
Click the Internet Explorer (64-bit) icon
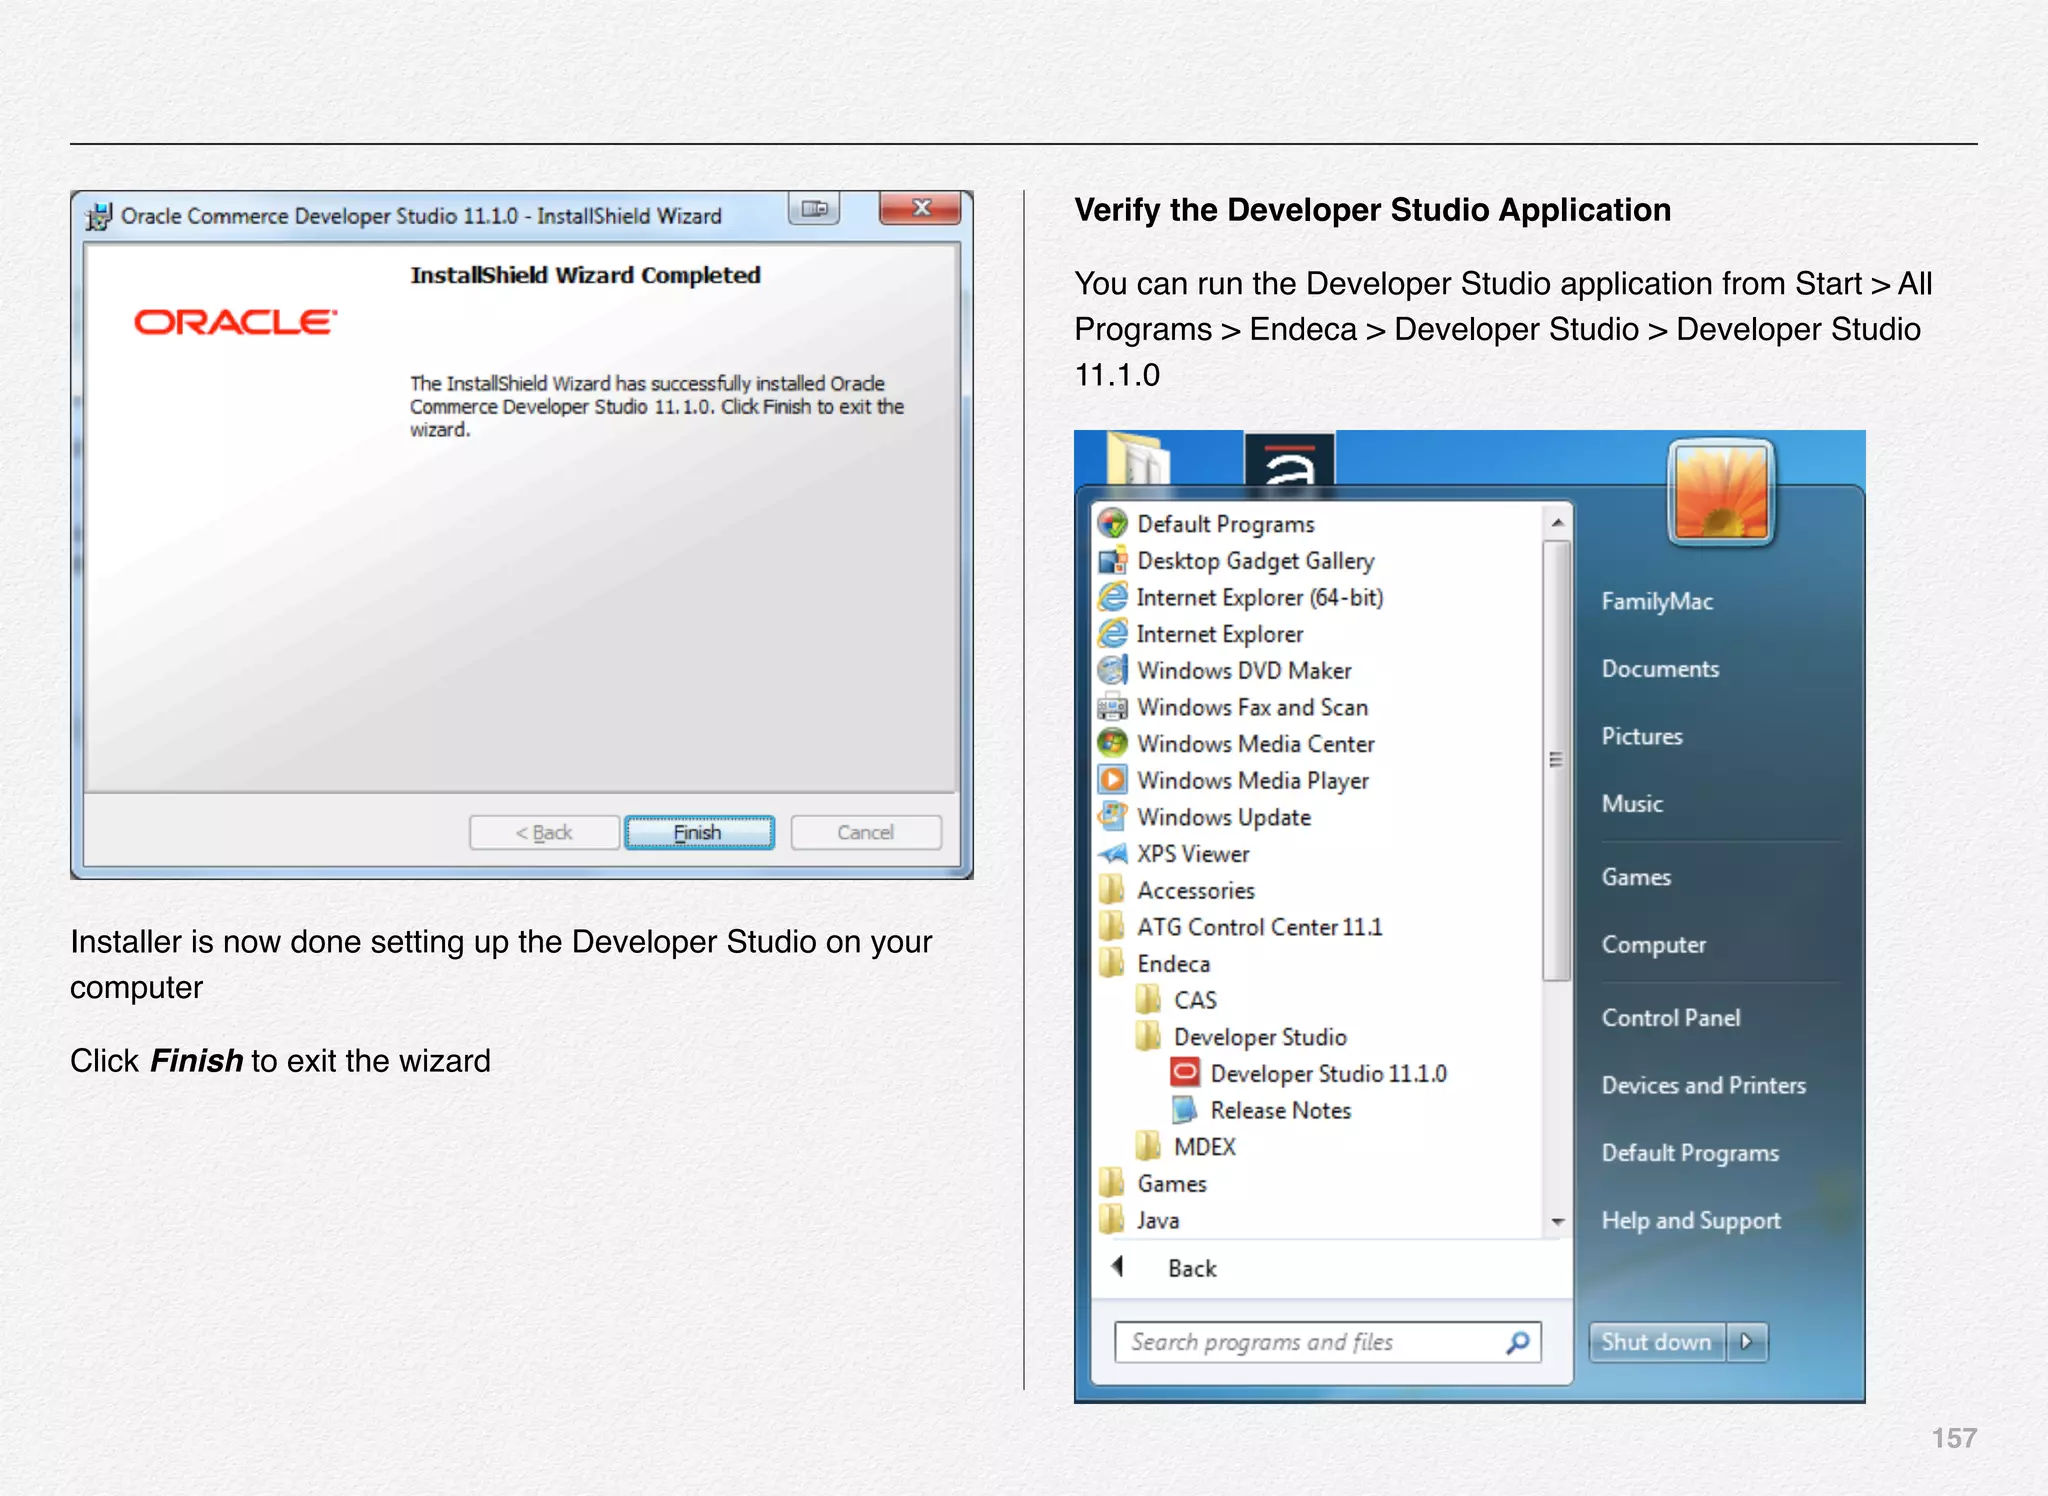1112,597
